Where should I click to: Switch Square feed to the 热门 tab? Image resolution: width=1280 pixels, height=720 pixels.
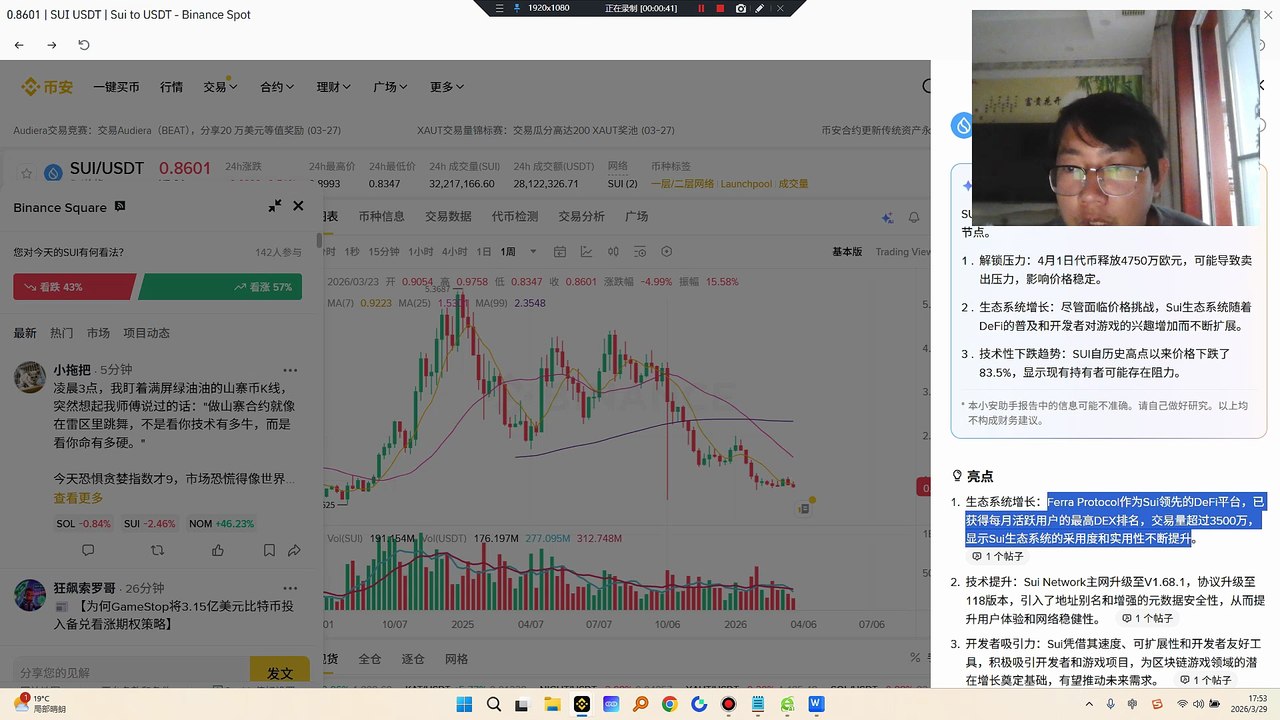click(x=61, y=333)
